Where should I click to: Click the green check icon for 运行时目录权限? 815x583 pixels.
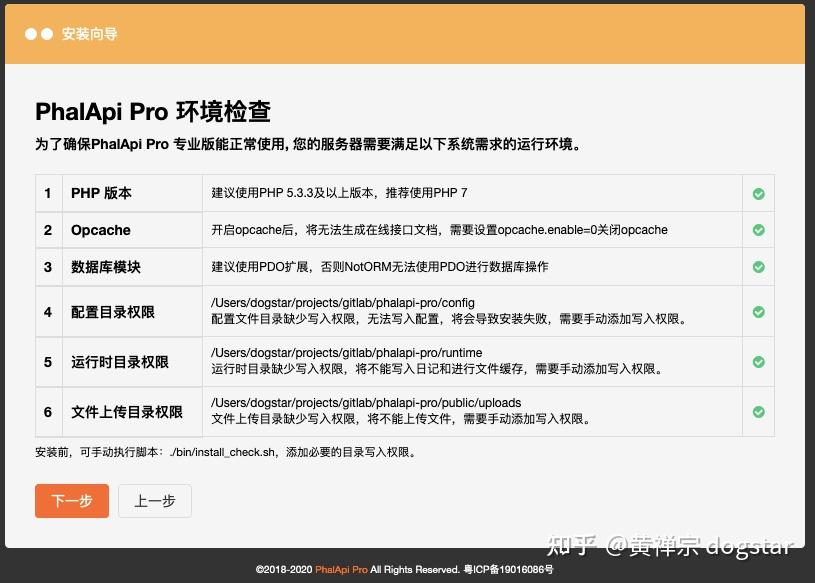[758, 361]
